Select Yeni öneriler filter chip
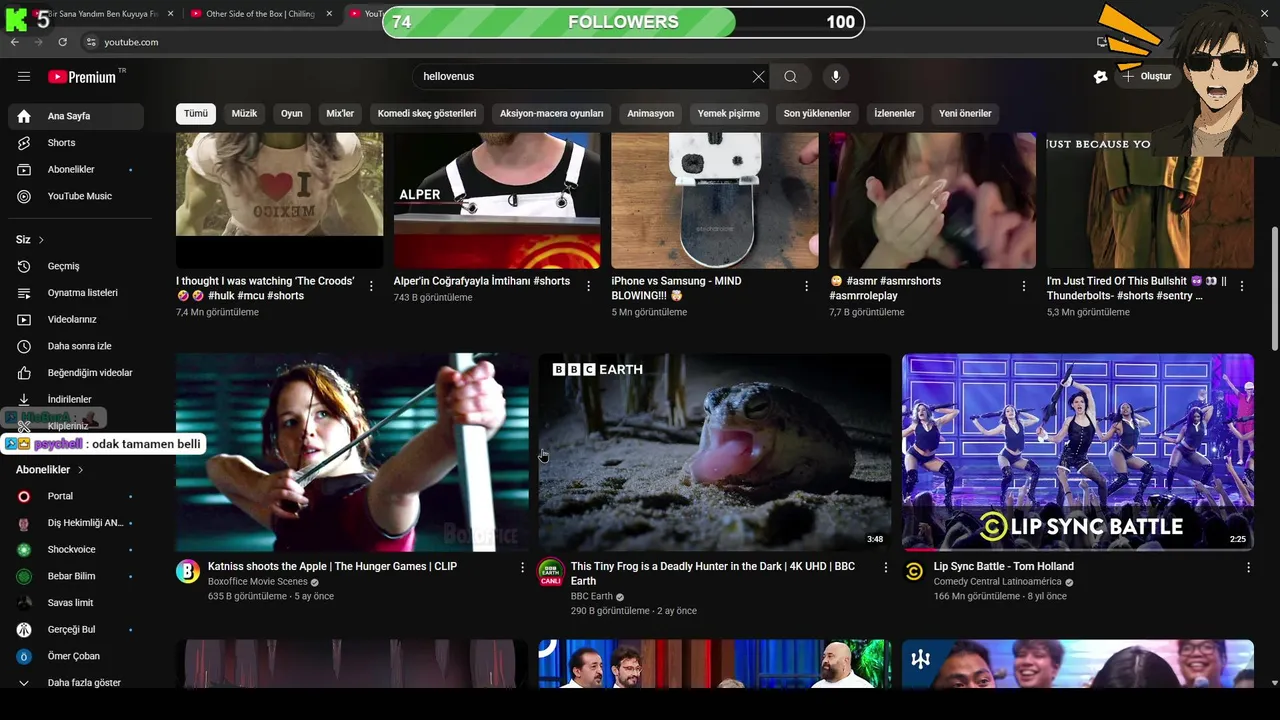This screenshot has height=720, width=1280. (x=965, y=114)
